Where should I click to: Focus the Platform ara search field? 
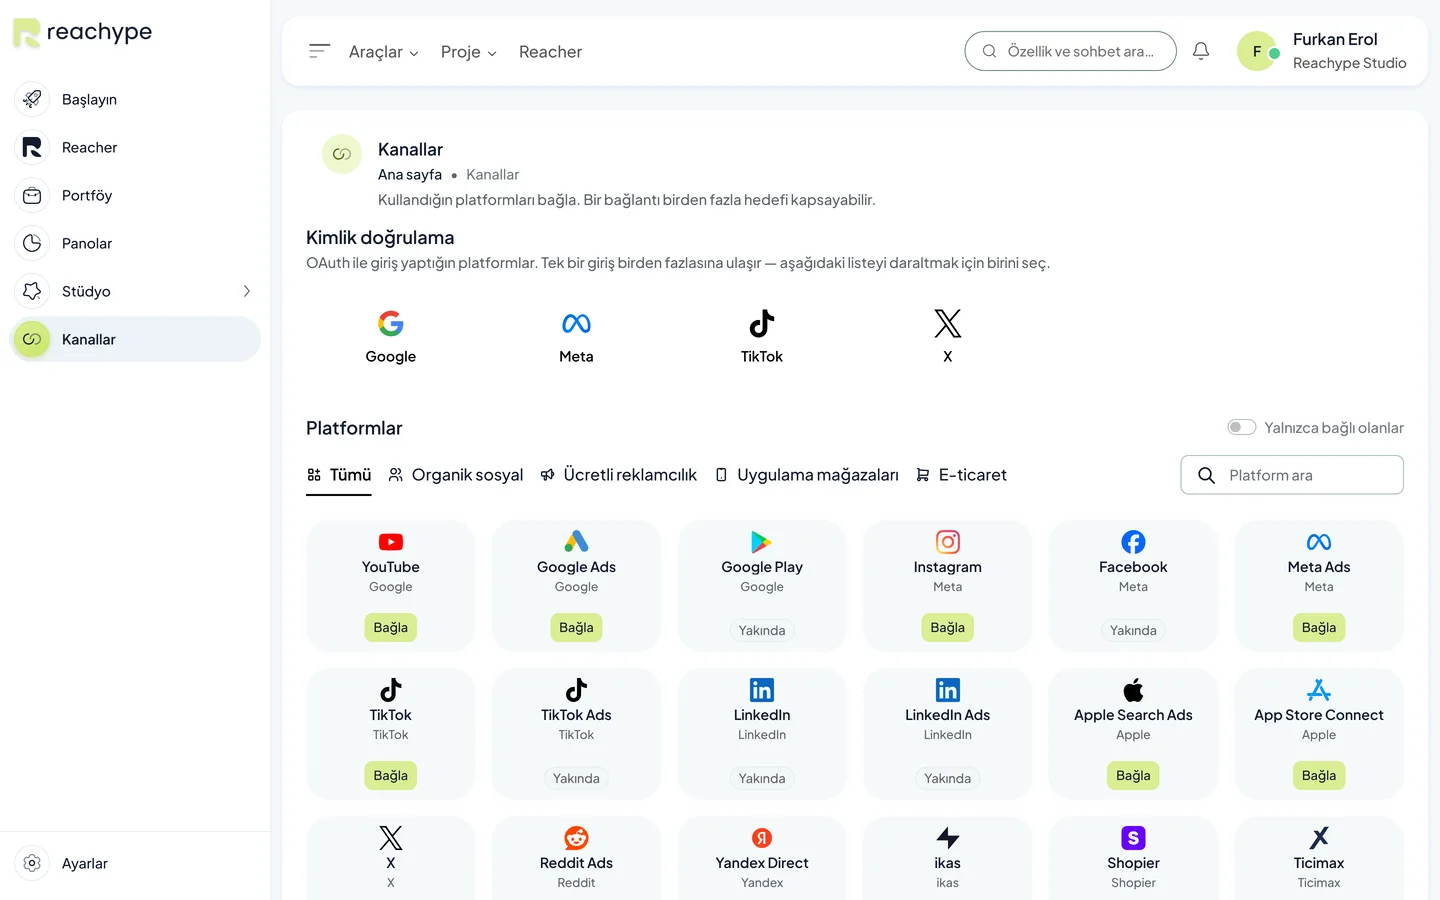(1292, 475)
